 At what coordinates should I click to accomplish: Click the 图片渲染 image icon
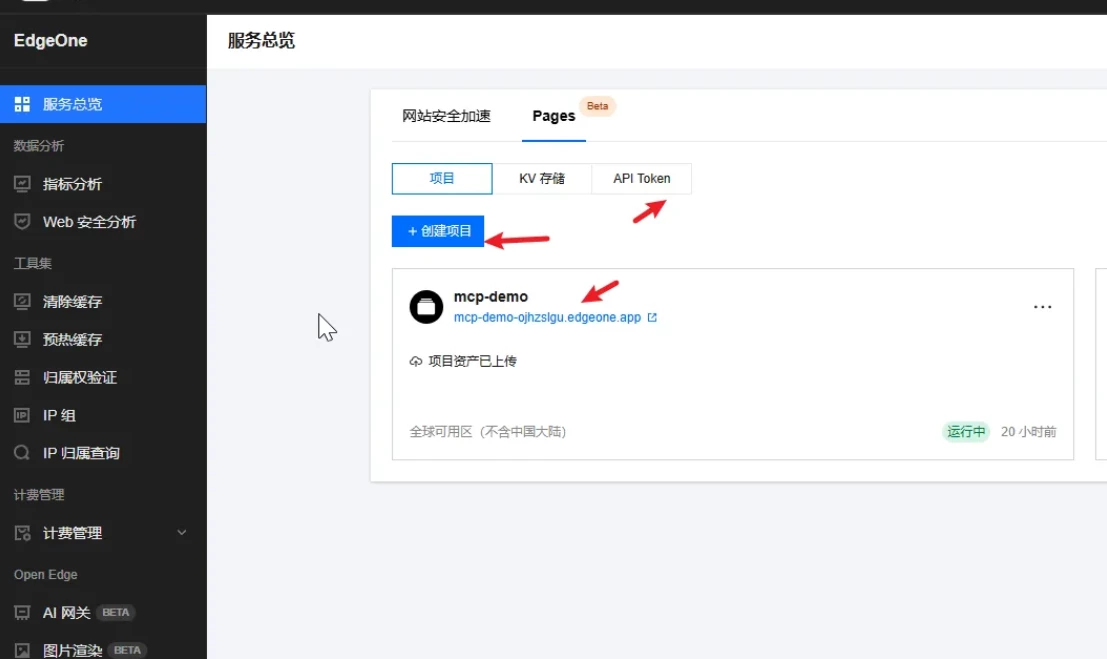[x=22, y=651]
